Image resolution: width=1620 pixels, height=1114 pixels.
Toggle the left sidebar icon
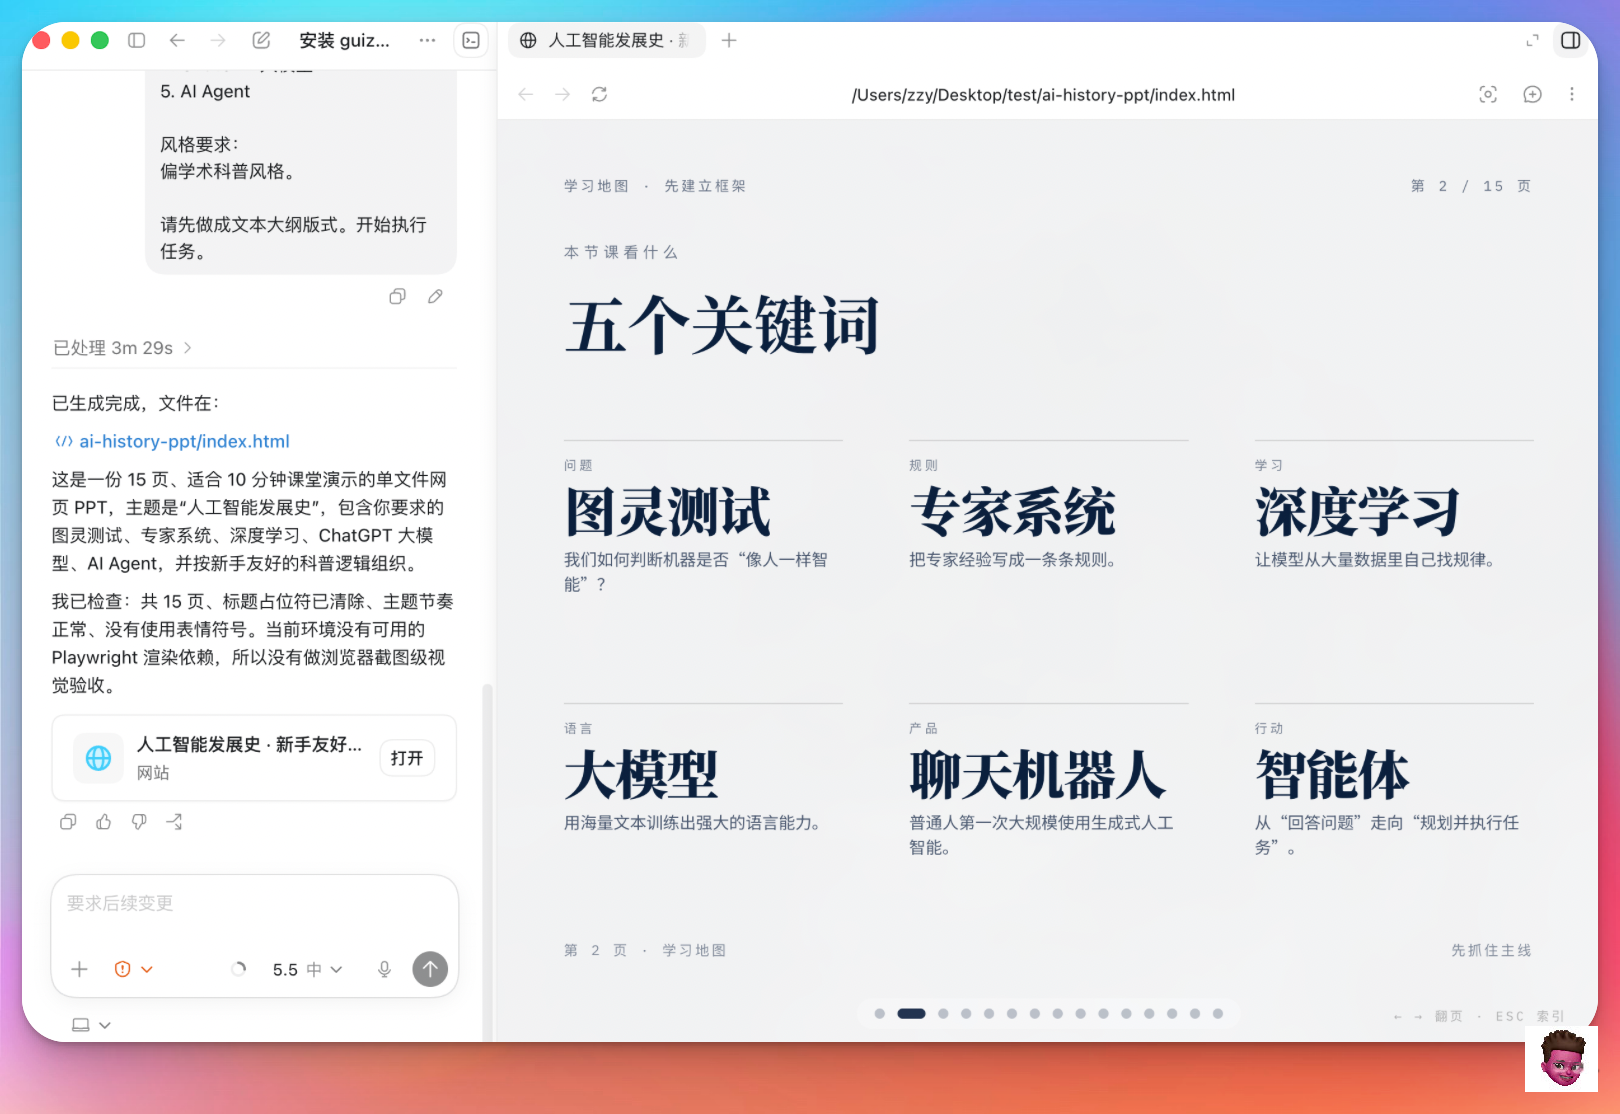click(x=137, y=40)
